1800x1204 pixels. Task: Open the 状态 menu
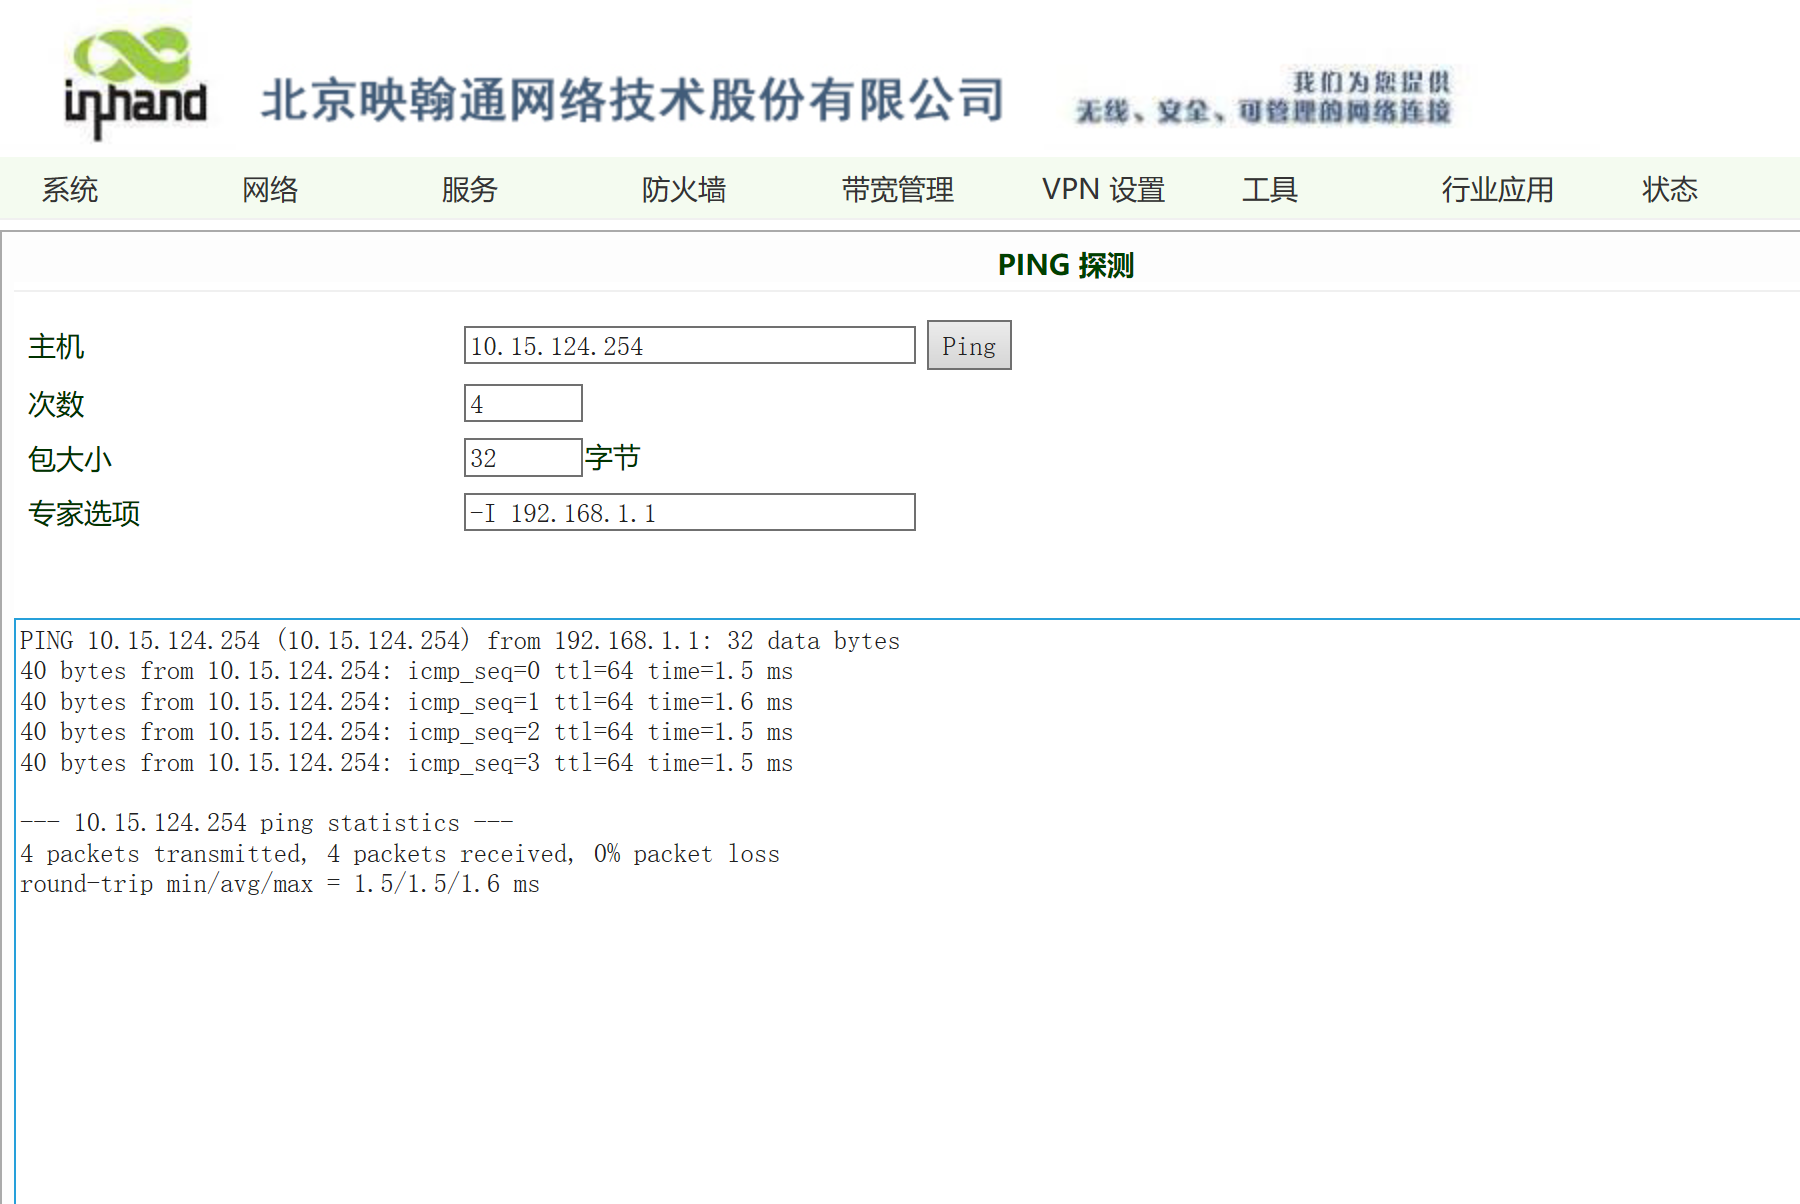[x=1668, y=189]
